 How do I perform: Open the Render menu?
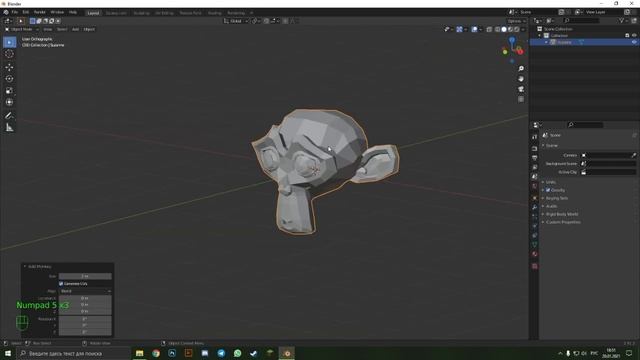tap(40, 13)
